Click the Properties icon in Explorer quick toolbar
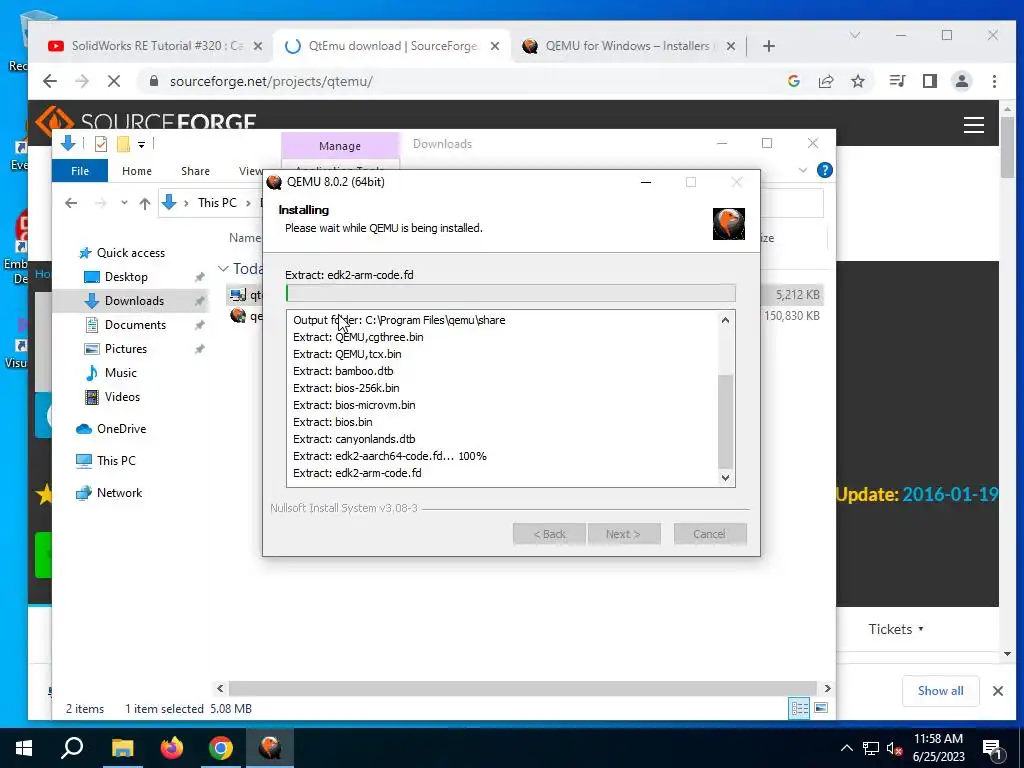This screenshot has height=768, width=1024. [101, 144]
